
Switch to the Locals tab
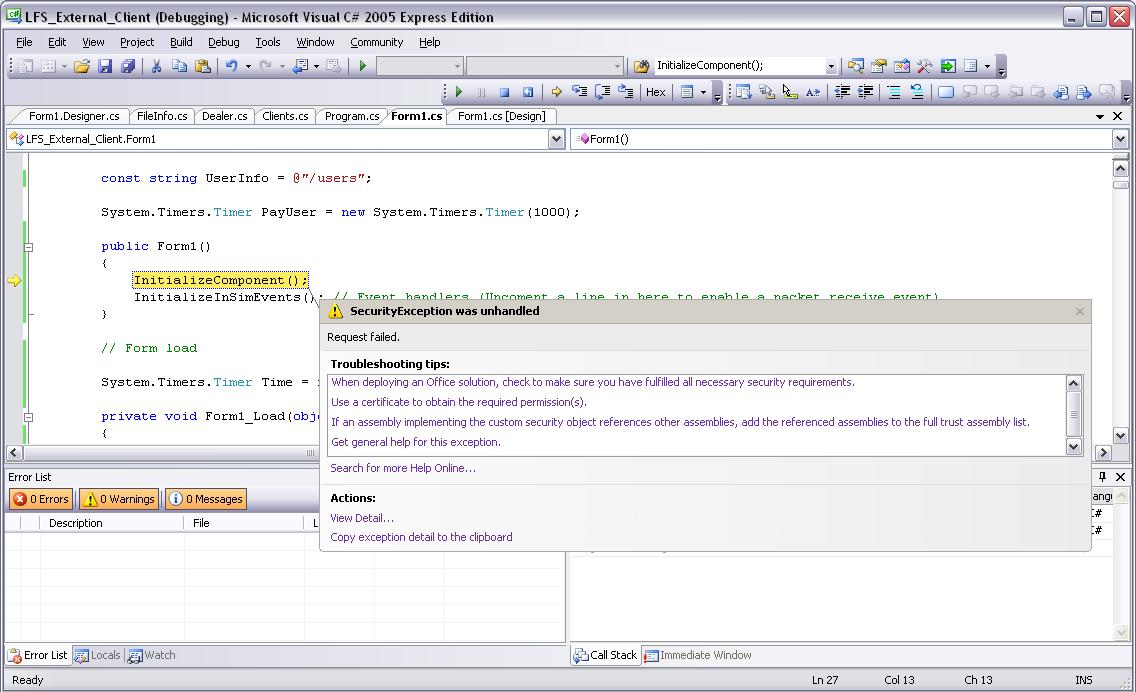pyautogui.click(x=98, y=655)
